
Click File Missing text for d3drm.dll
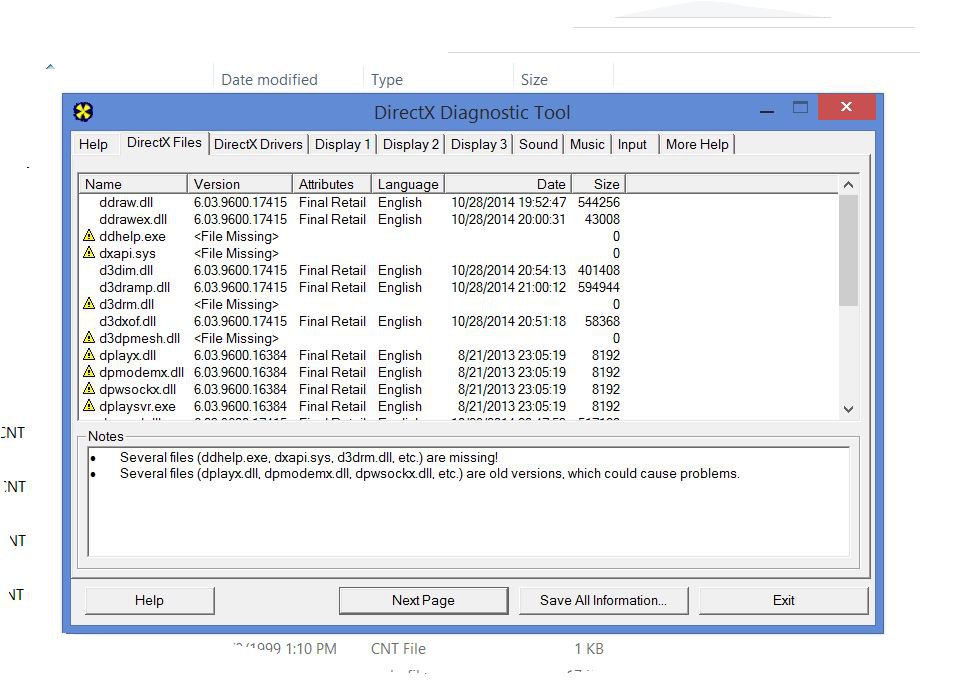pos(236,304)
